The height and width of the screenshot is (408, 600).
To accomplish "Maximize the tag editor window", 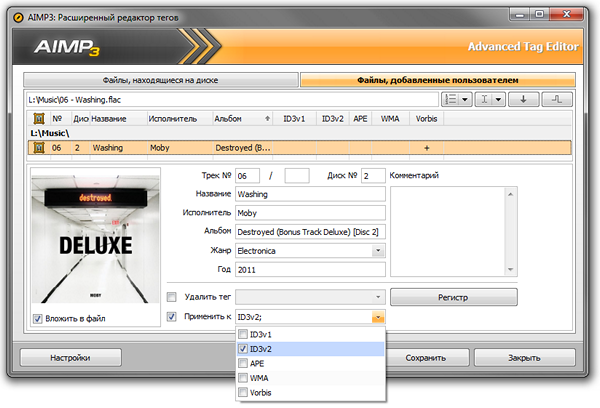I will point(540,14).
